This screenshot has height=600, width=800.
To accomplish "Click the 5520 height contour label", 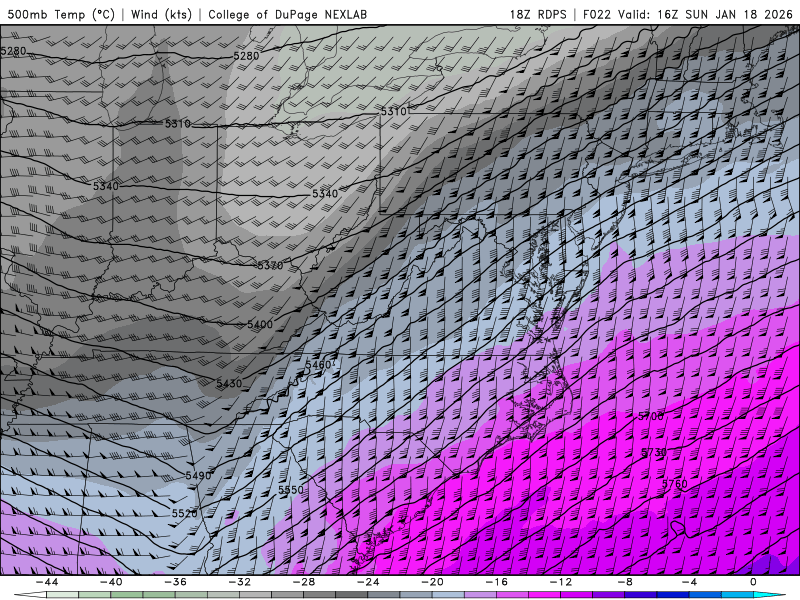I will (184, 513).
